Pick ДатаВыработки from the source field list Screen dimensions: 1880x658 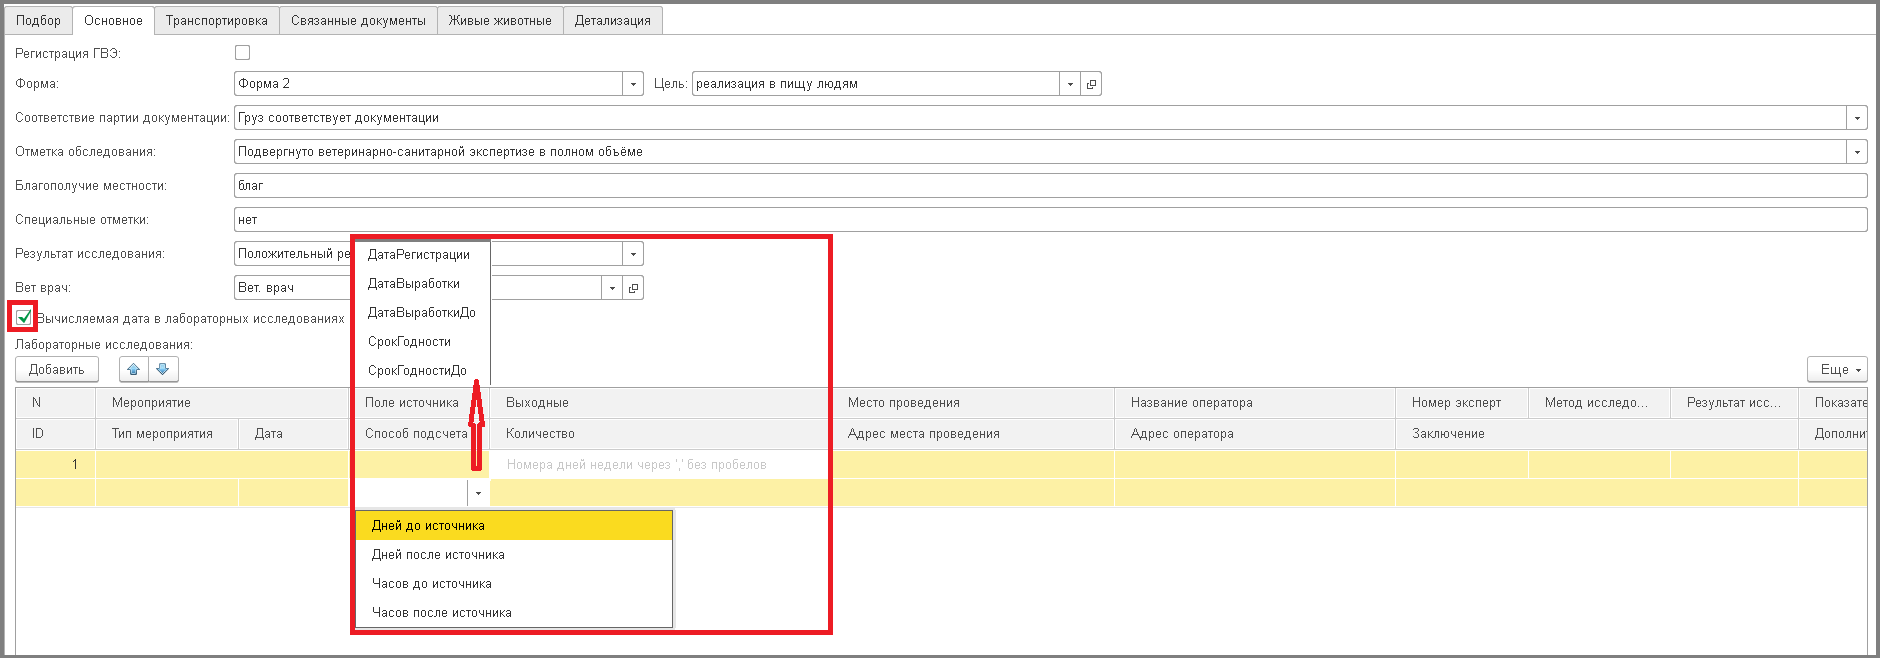point(413,283)
